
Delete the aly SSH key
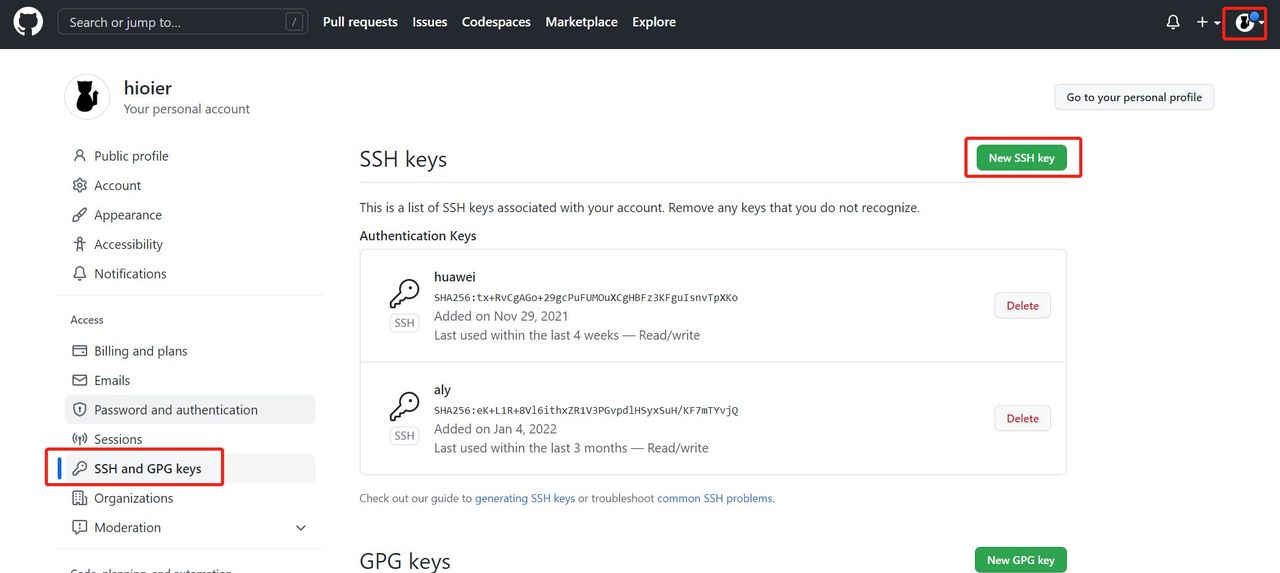[1022, 419]
